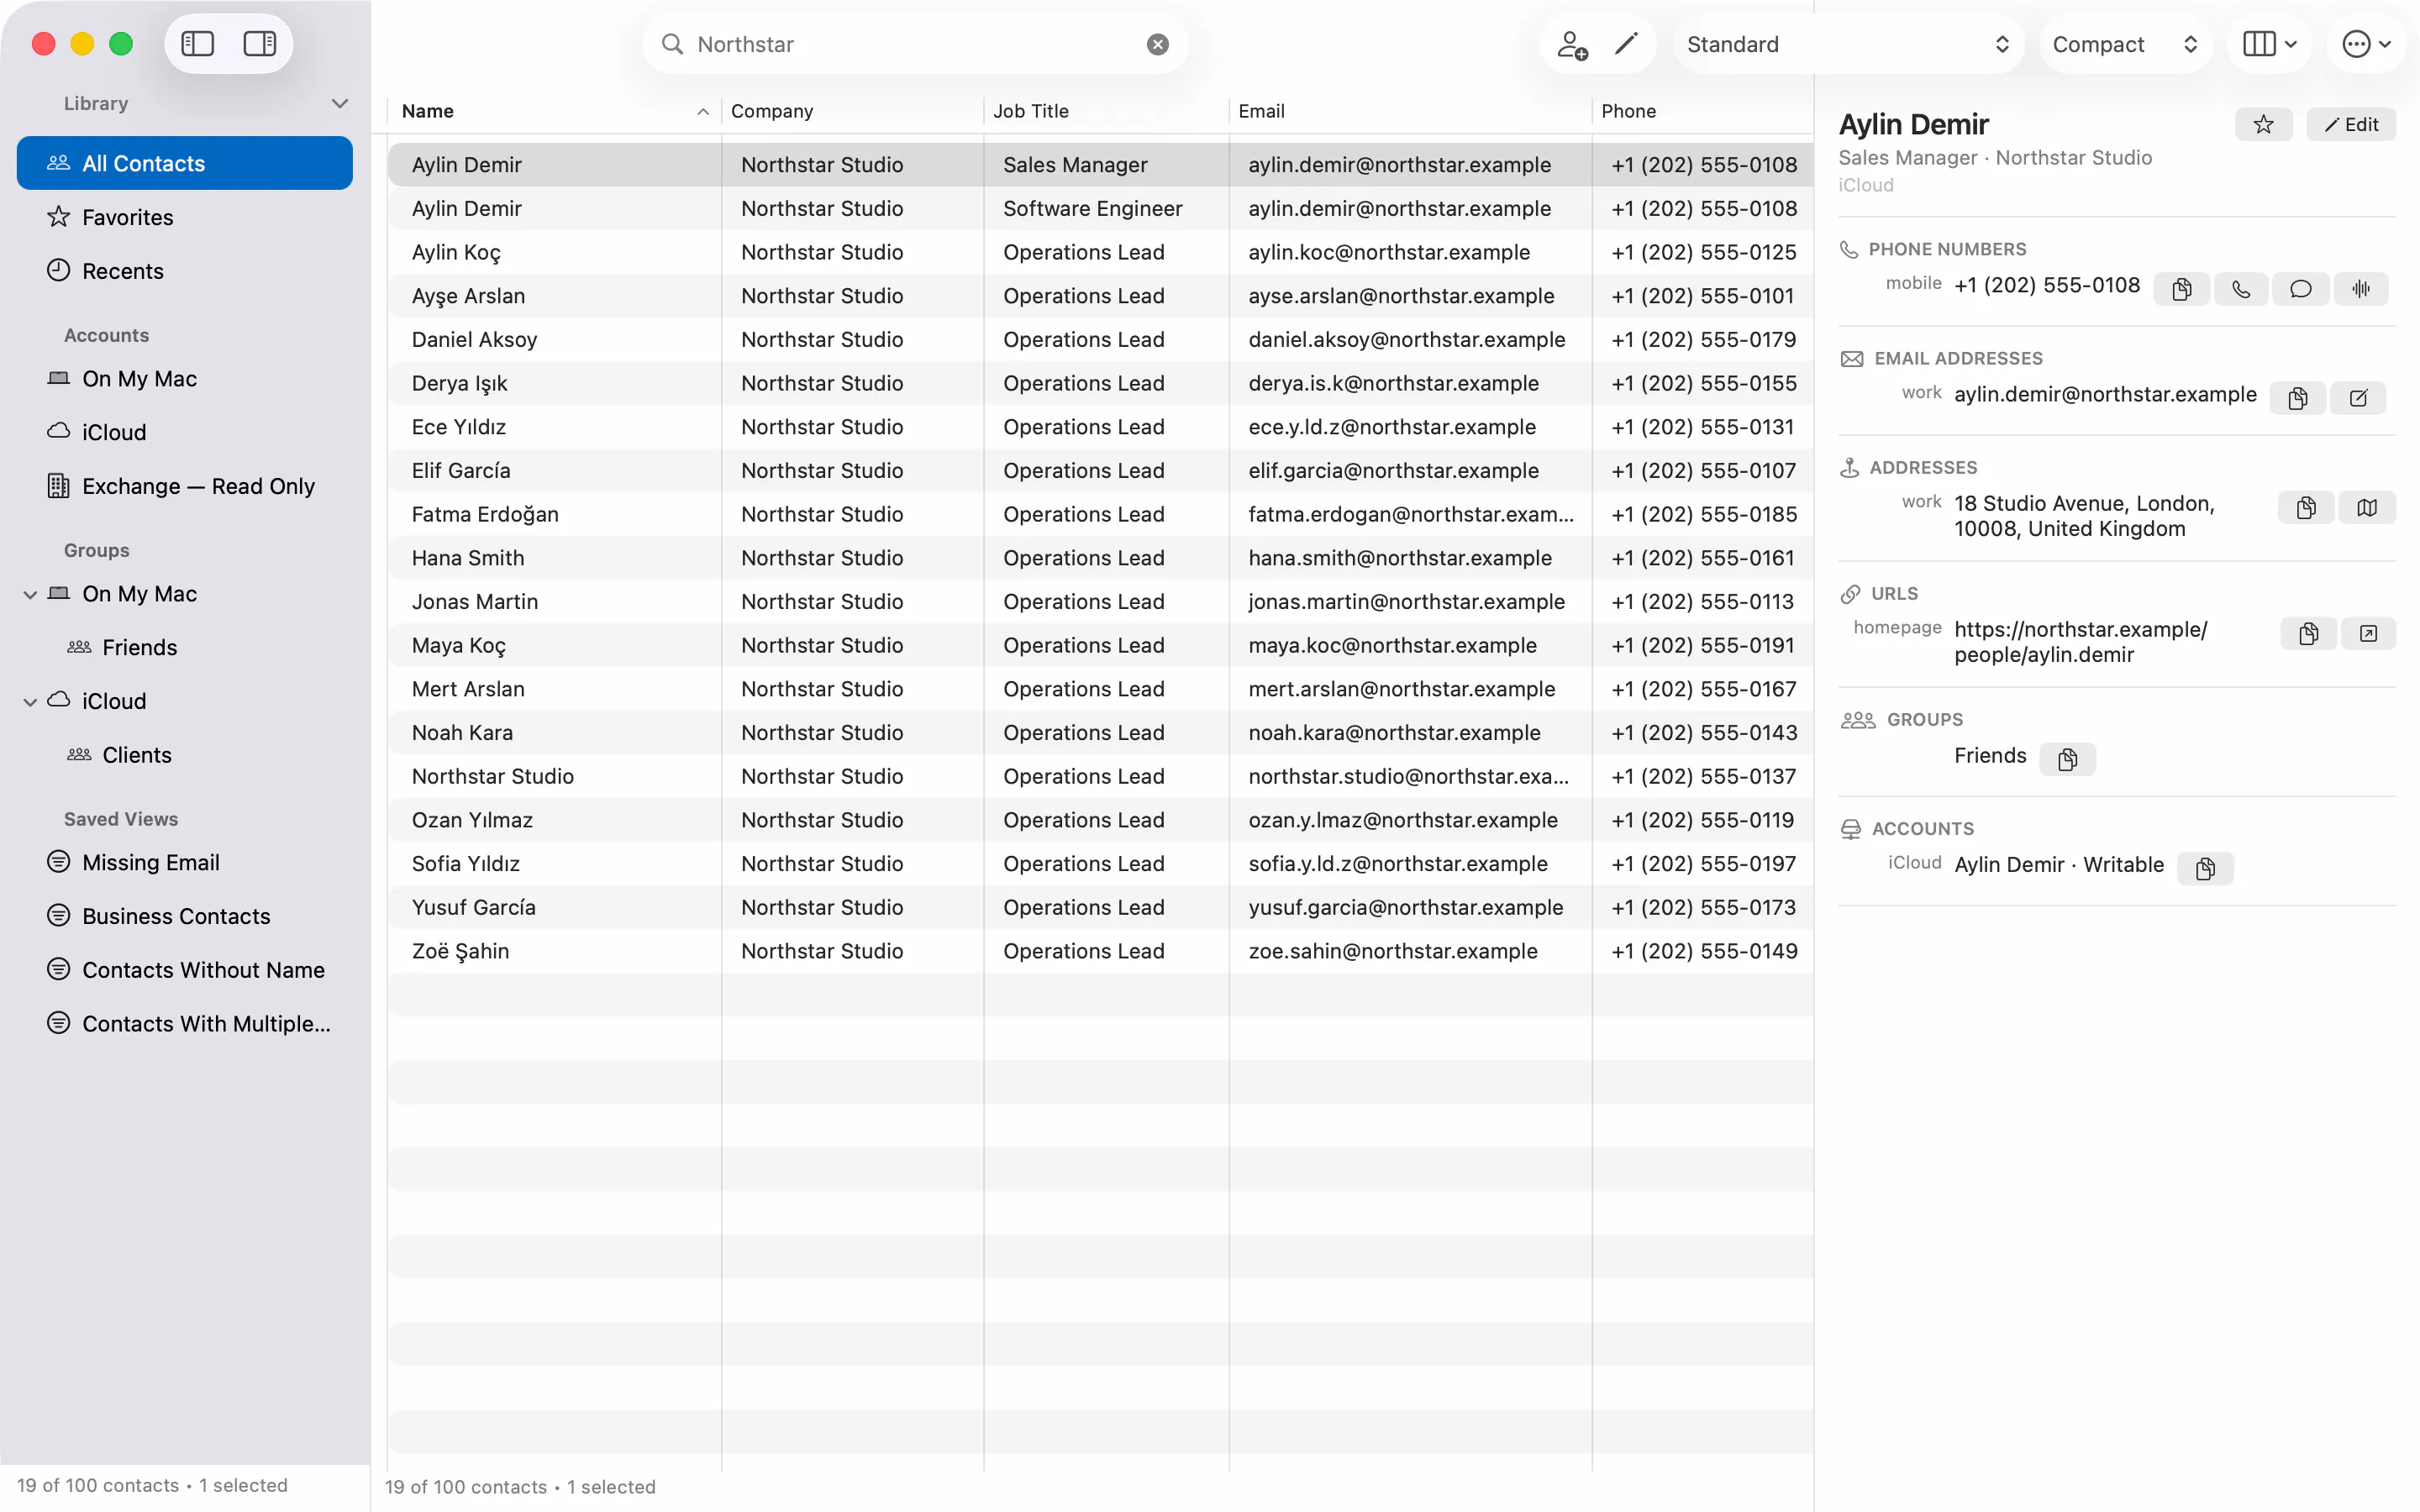Toggle the right detail panel visibility

pos(260,44)
